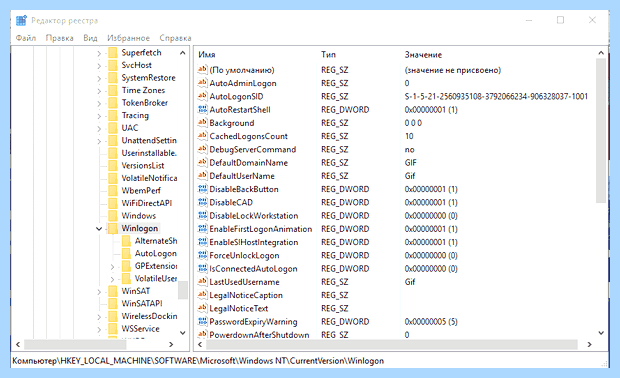Image resolution: width=620 pixels, height=378 pixels.
Task: Click the DWORD icon beside EnableFirstLogonAnimation
Action: pyautogui.click(x=202, y=229)
